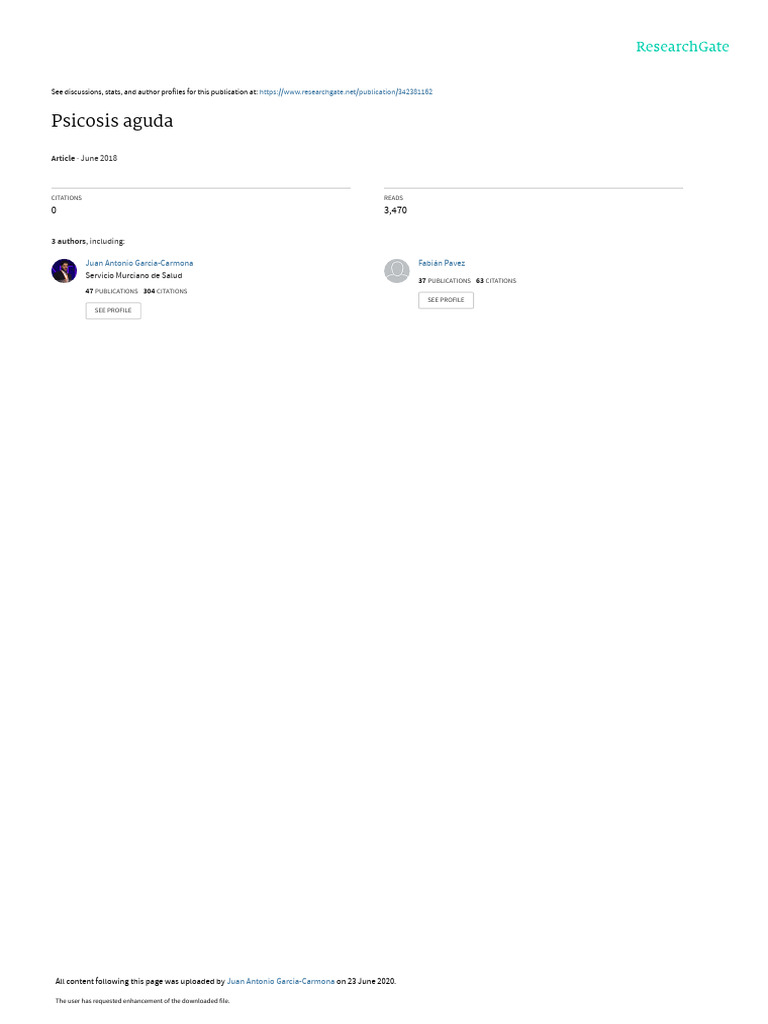The height and width of the screenshot is (1024, 768).
Task: Click Servicio Murciano de Salud affiliation
Action: click(134, 276)
